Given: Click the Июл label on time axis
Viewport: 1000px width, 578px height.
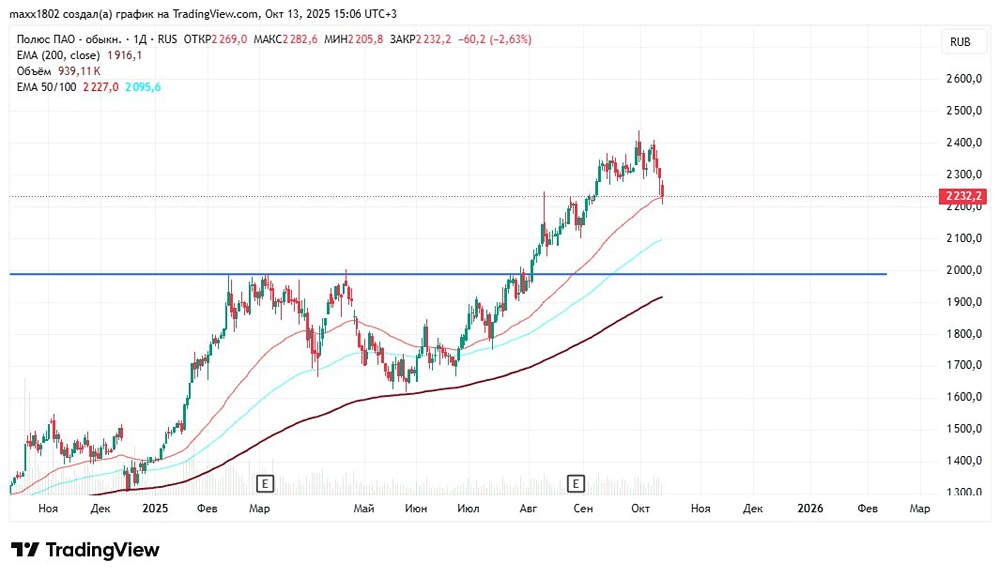Looking at the screenshot, I should point(468,508).
